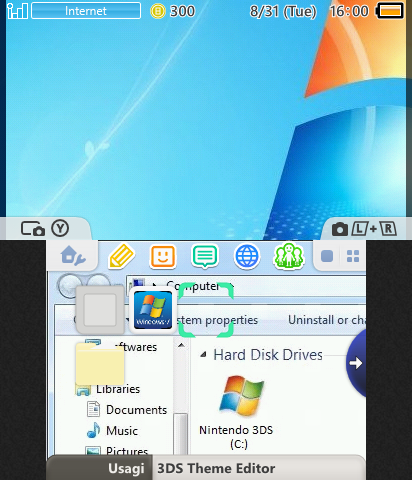Select the green-bracketed empty slot
This screenshot has width=412, height=480.
(206, 310)
